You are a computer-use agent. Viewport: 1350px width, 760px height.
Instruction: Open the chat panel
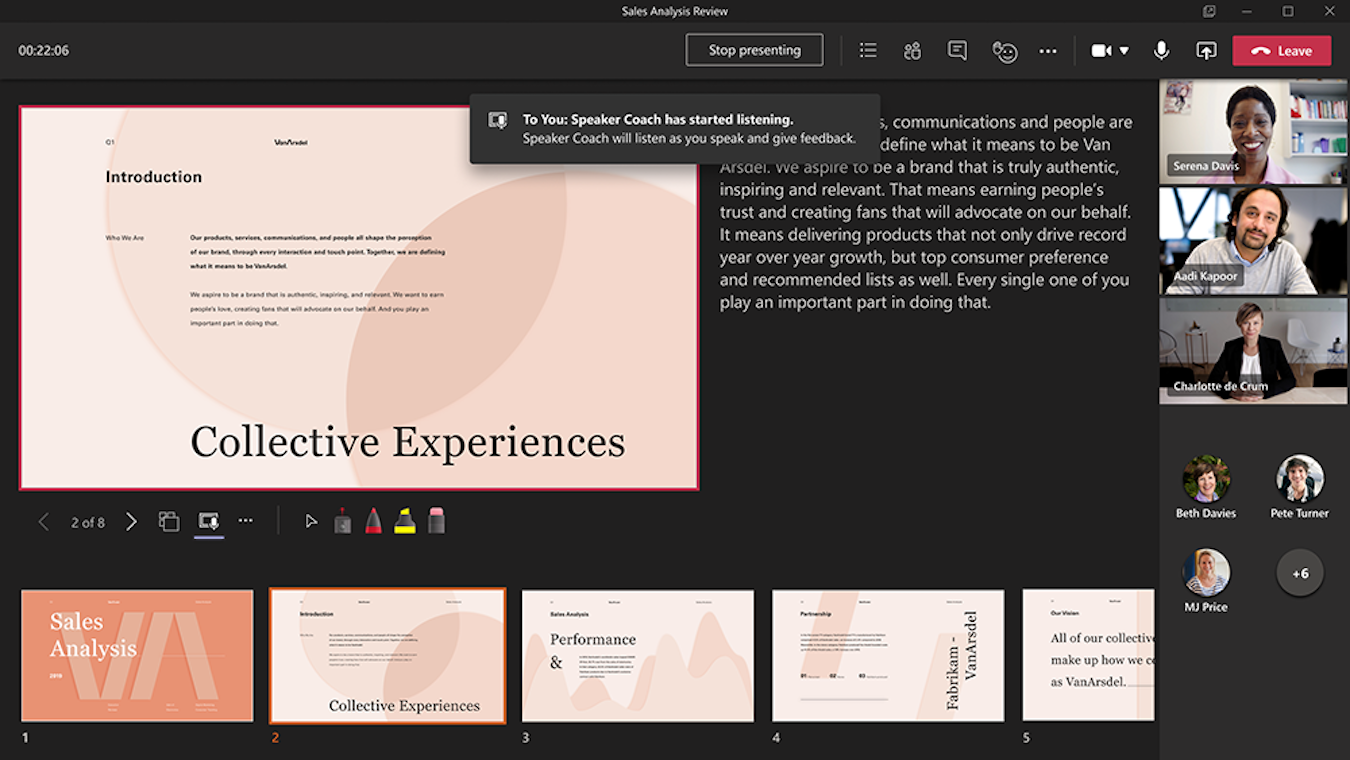click(956, 50)
